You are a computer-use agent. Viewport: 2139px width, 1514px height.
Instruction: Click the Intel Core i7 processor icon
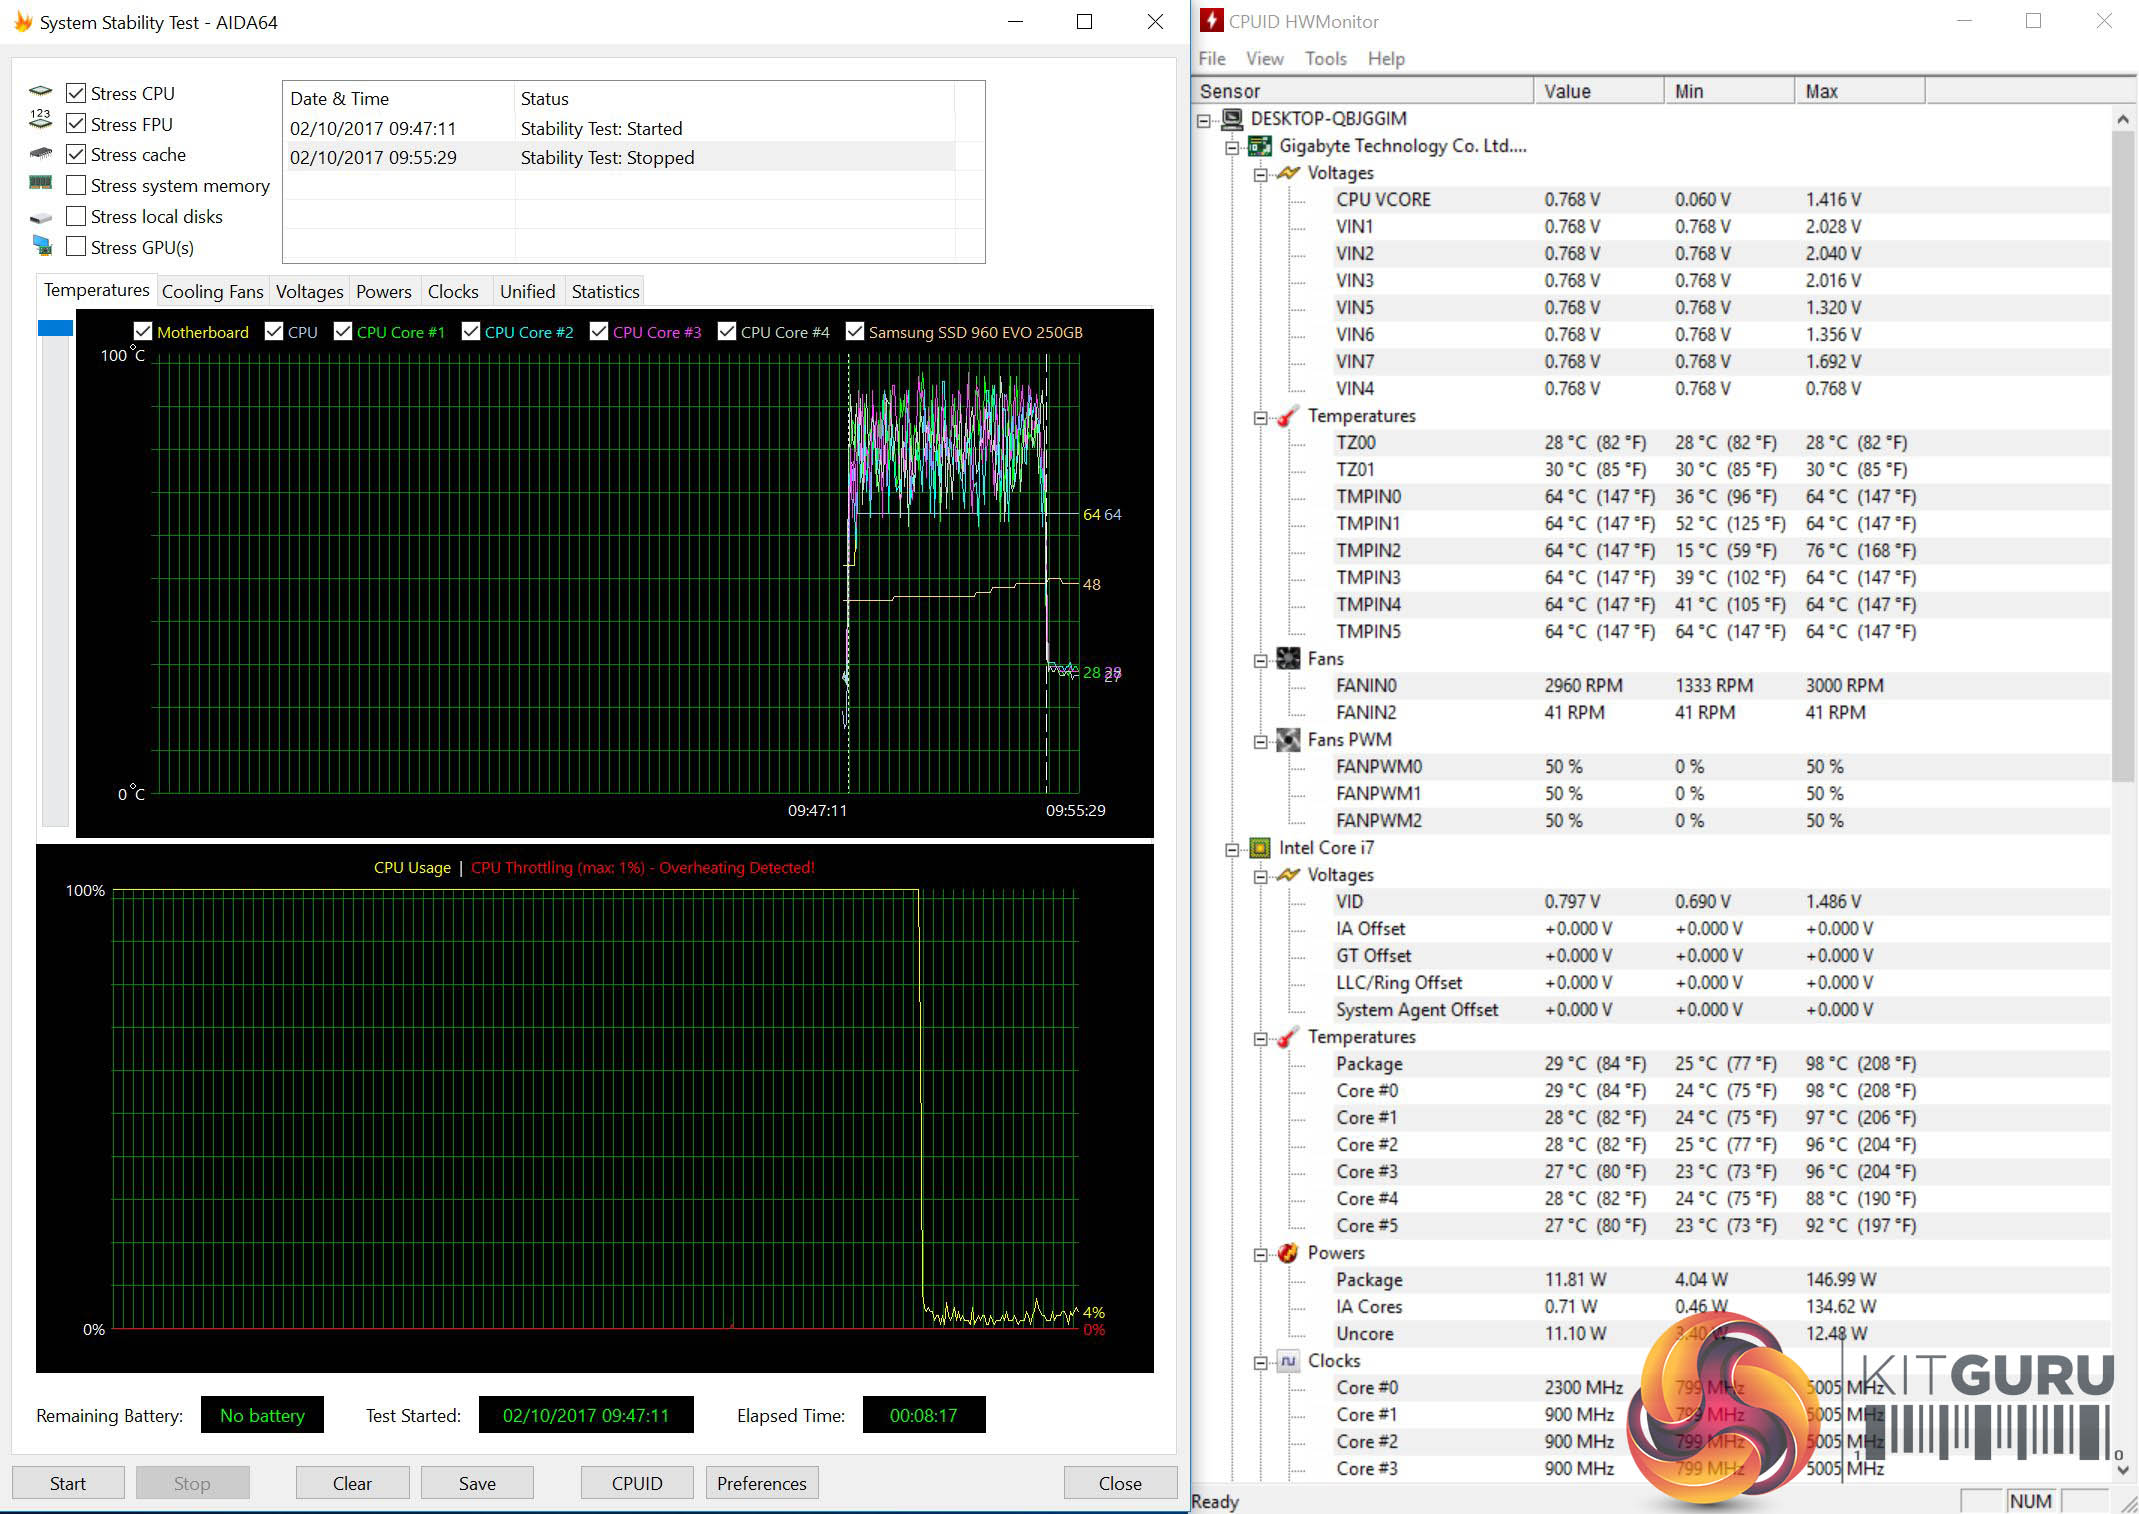[1260, 848]
